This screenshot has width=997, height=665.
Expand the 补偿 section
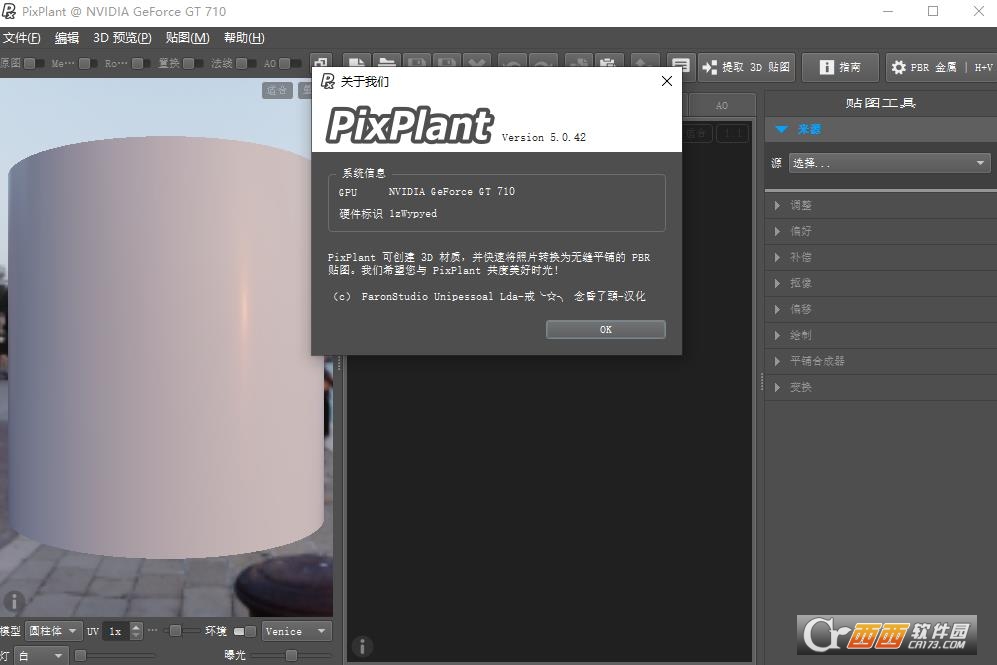[x=881, y=257]
